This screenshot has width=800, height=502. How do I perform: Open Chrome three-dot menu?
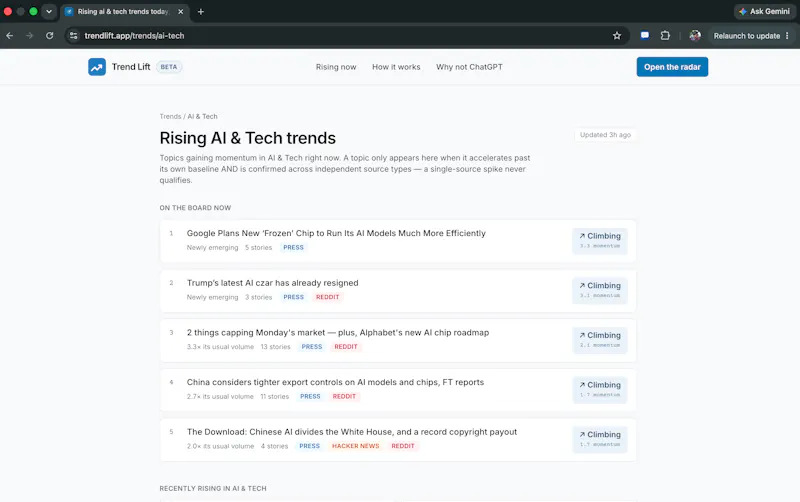(787, 36)
